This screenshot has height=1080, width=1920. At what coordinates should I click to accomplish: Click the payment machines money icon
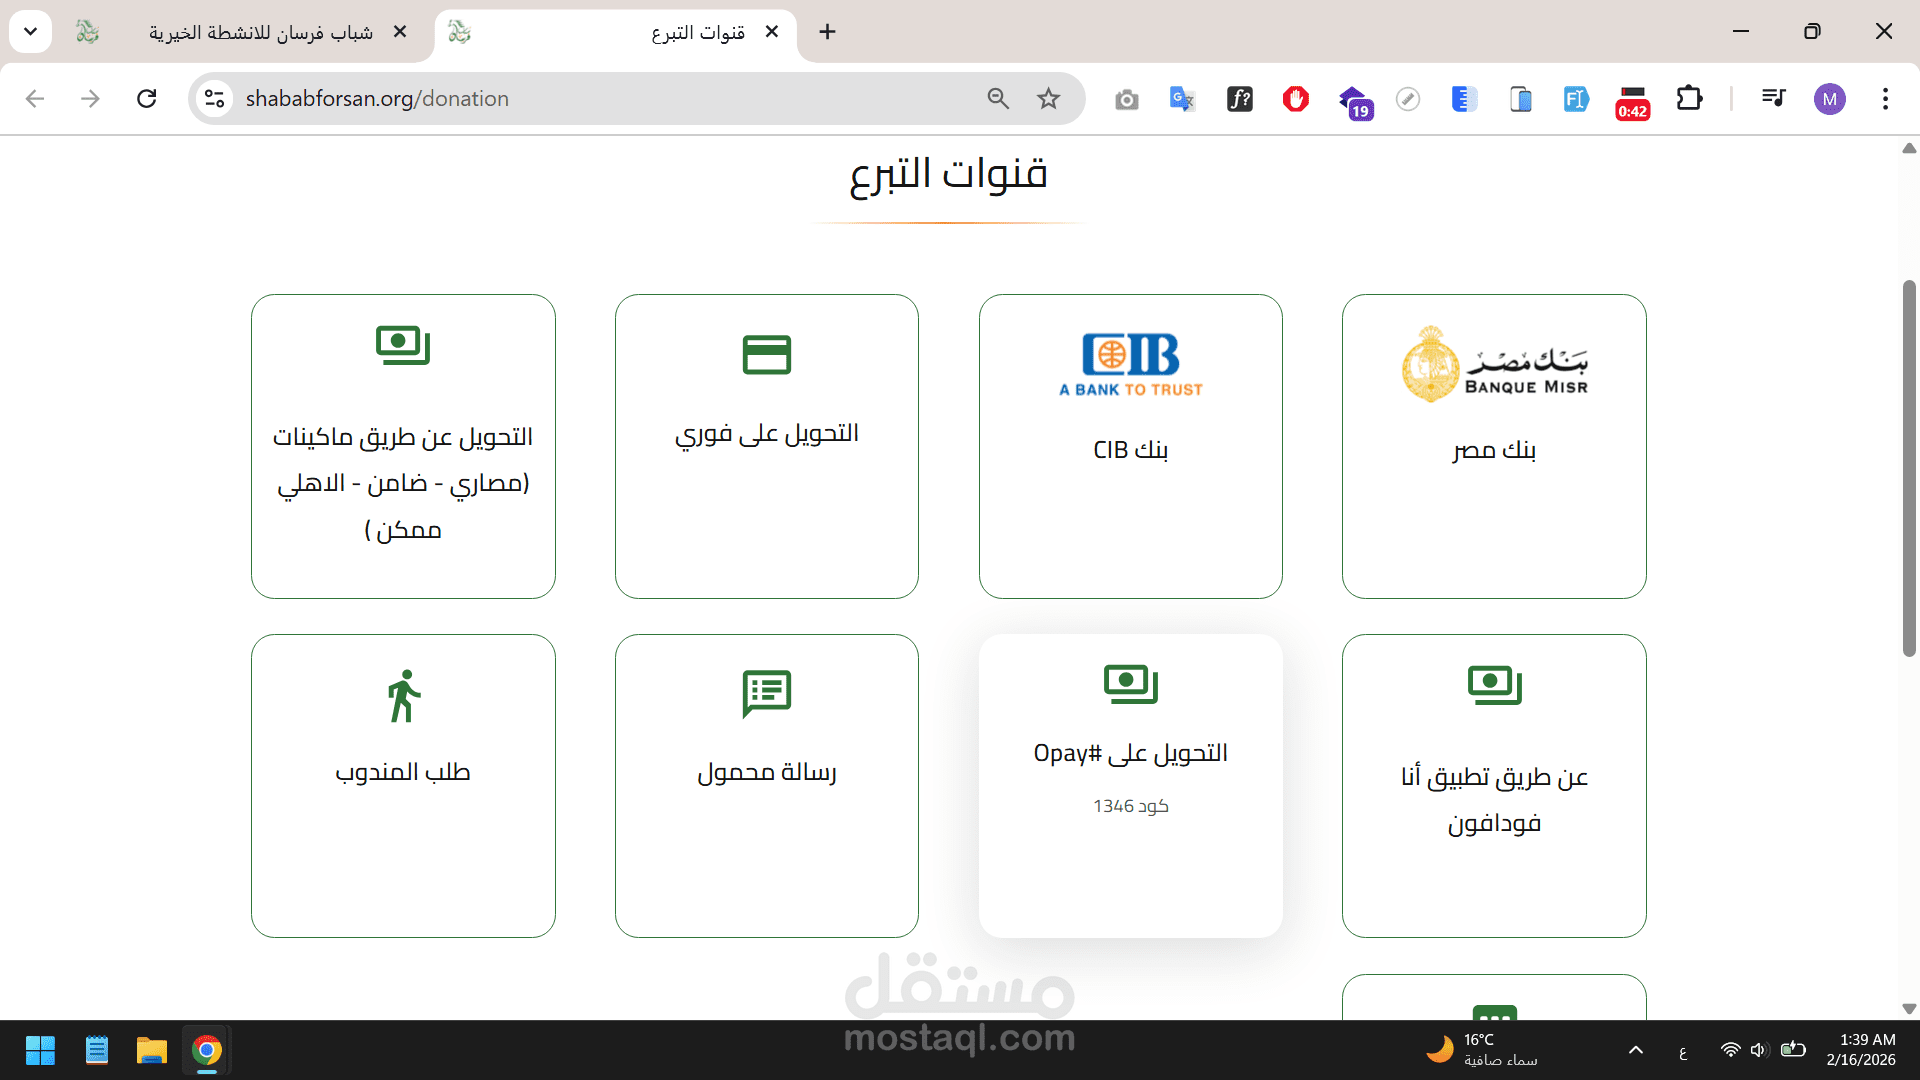tap(403, 345)
